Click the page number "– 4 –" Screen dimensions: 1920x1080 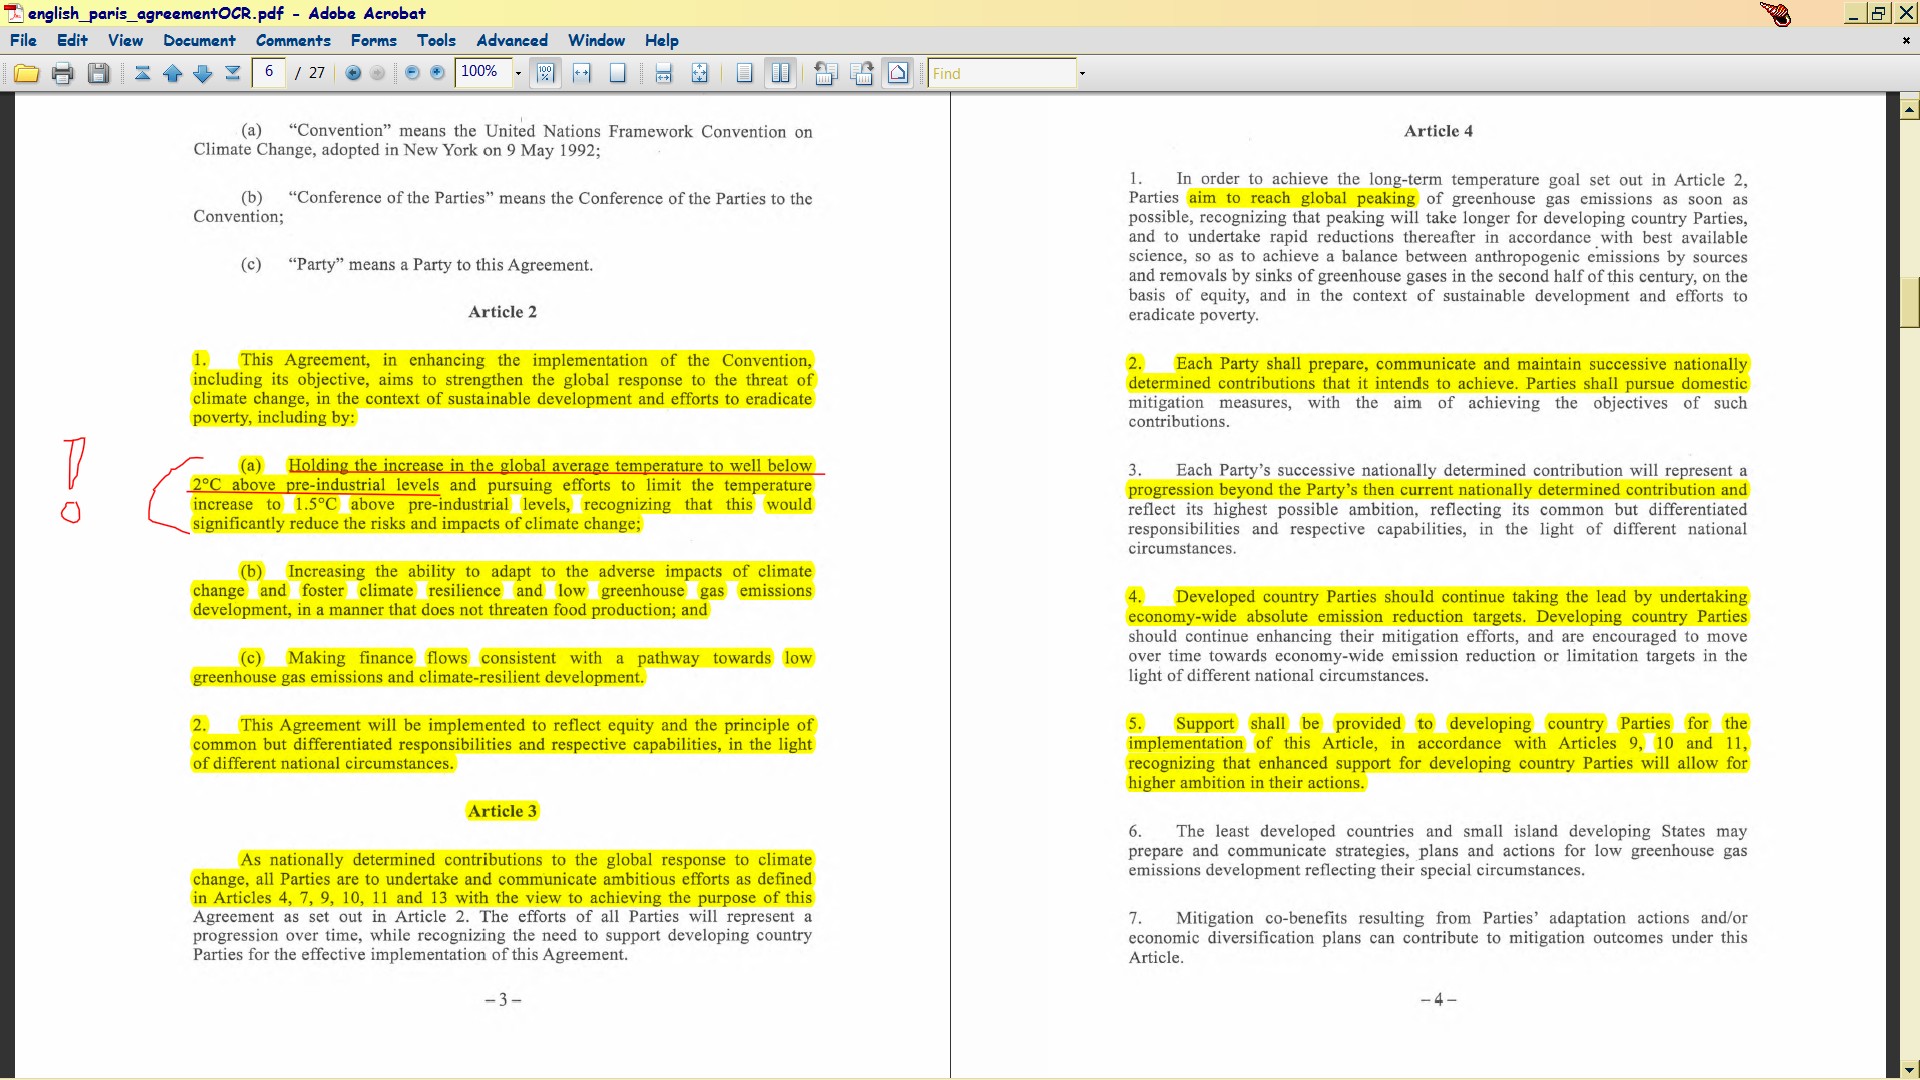tap(1438, 1000)
